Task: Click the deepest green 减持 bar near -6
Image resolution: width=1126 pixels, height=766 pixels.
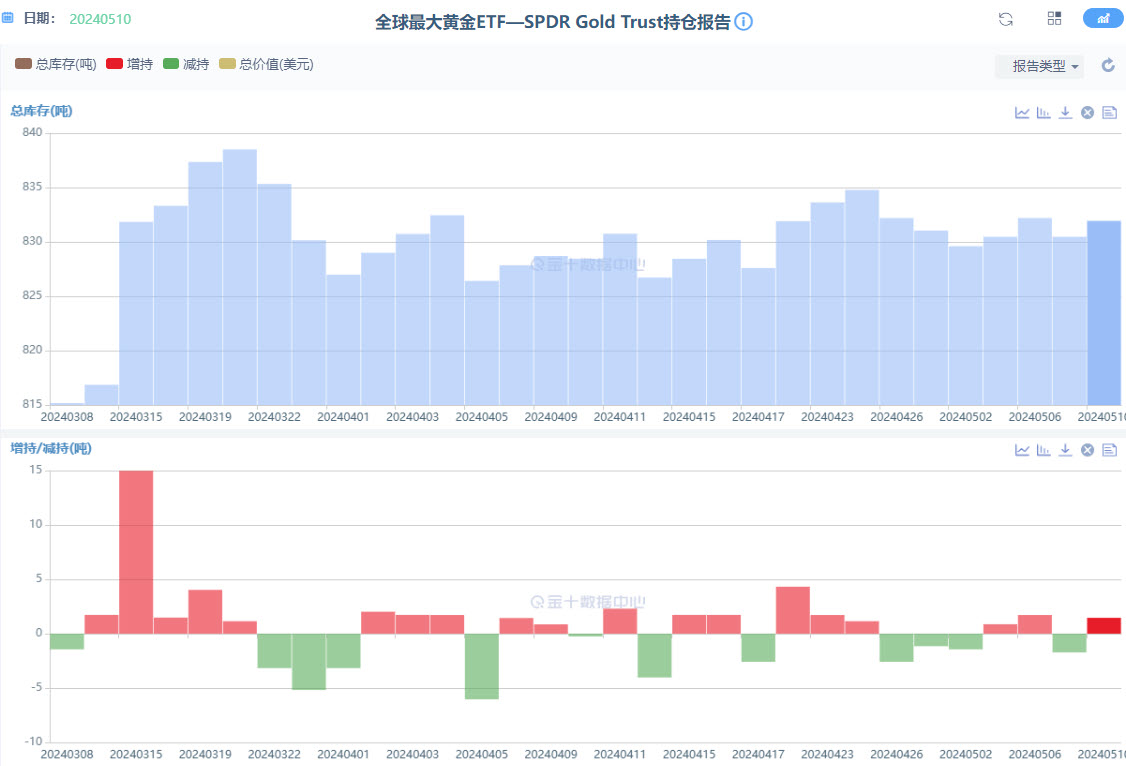Action: click(482, 666)
